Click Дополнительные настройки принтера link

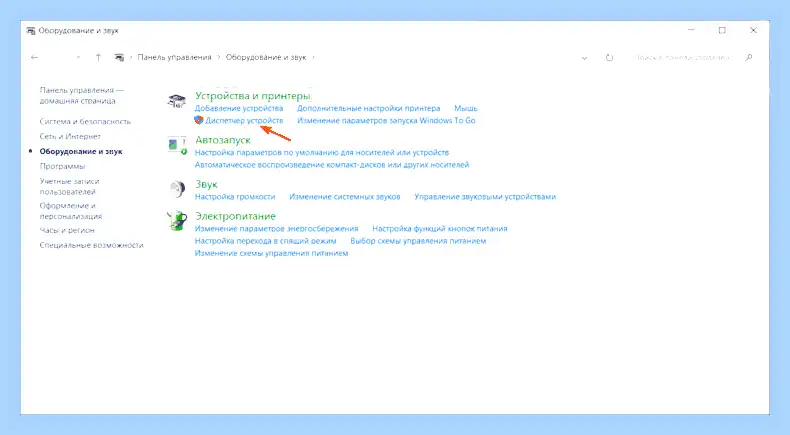click(368, 108)
